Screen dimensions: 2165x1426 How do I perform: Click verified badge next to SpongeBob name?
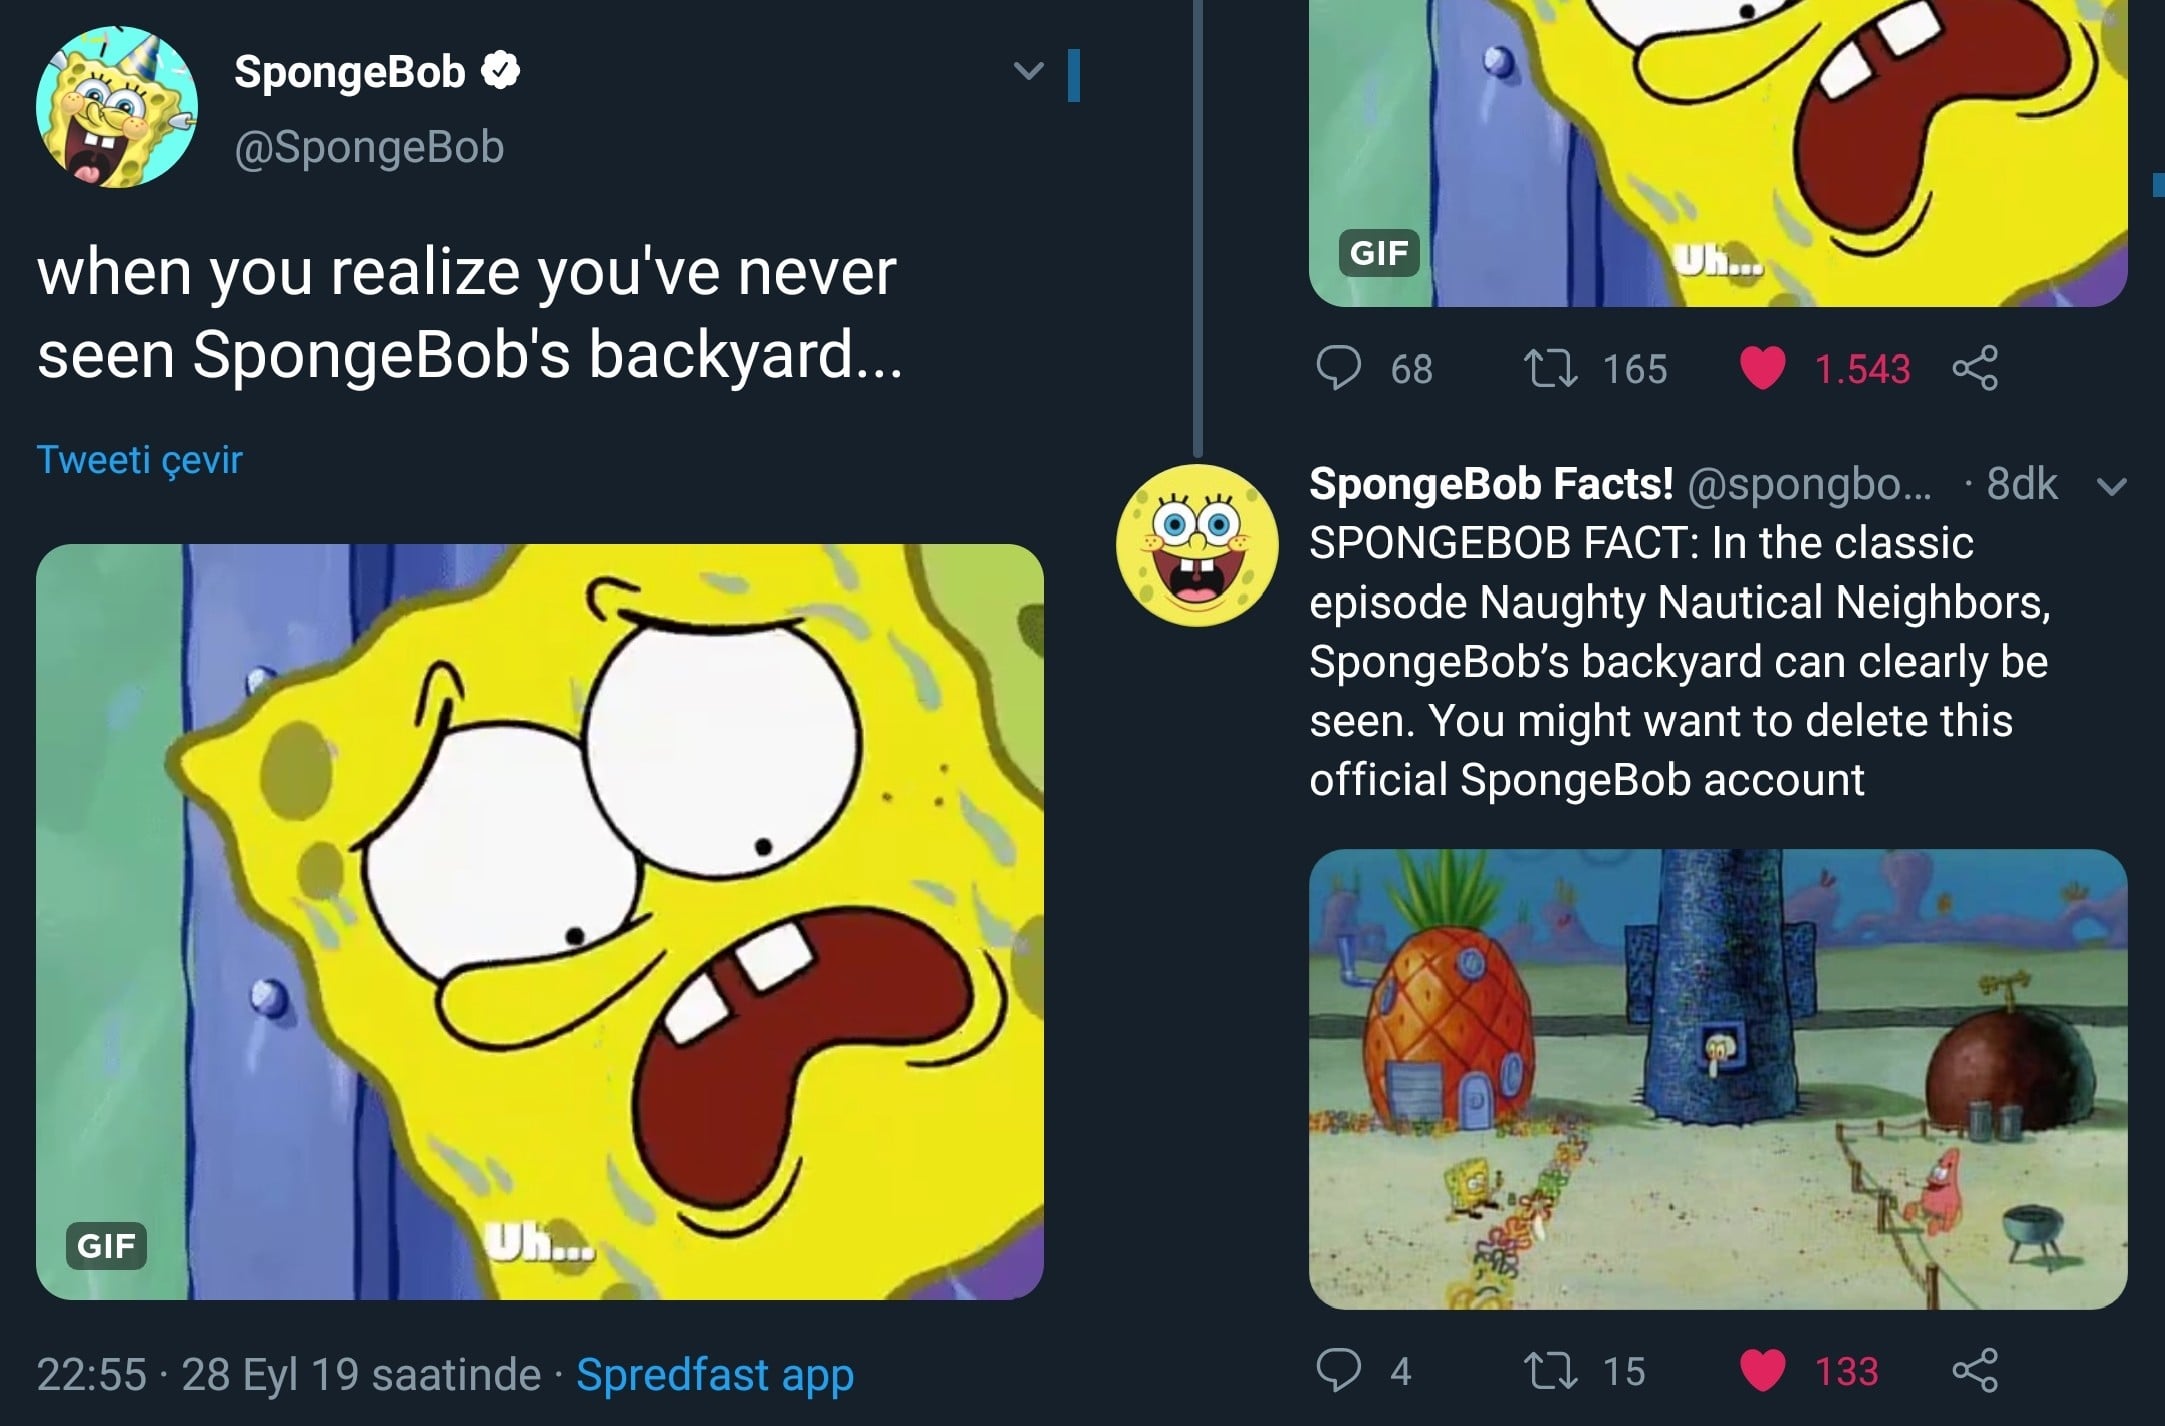(501, 71)
